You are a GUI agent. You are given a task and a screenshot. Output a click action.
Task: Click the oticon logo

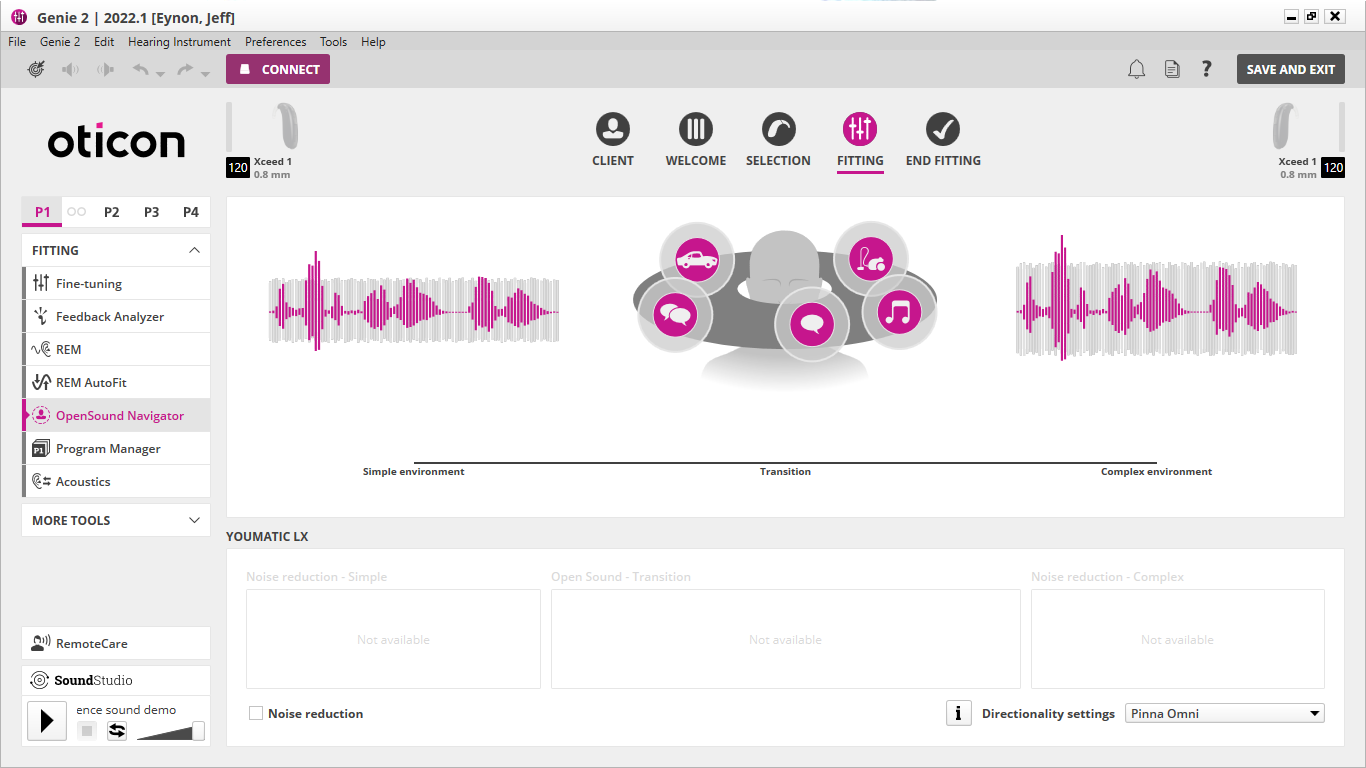[116, 142]
